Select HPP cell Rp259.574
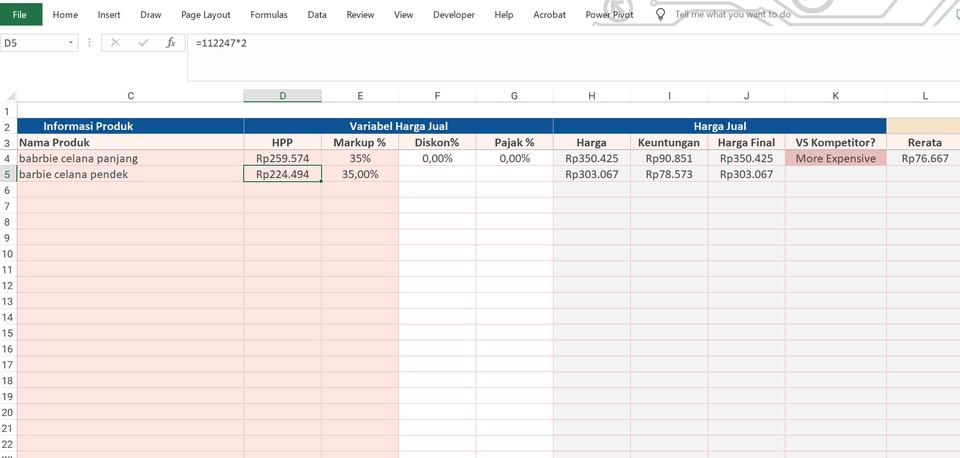This screenshot has width=960, height=458. click(x=282, y=158)
